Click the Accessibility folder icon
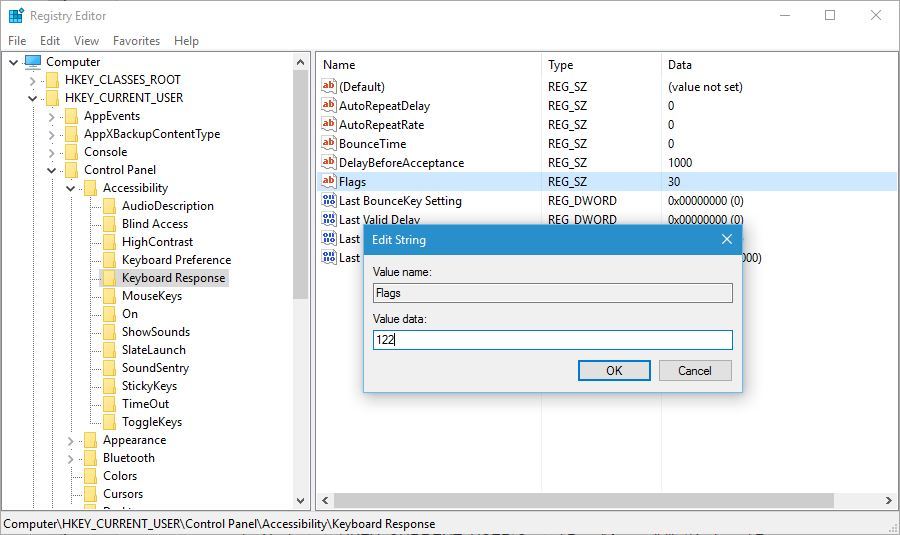Viewport: 900px width, 535px height. [90, 188]
